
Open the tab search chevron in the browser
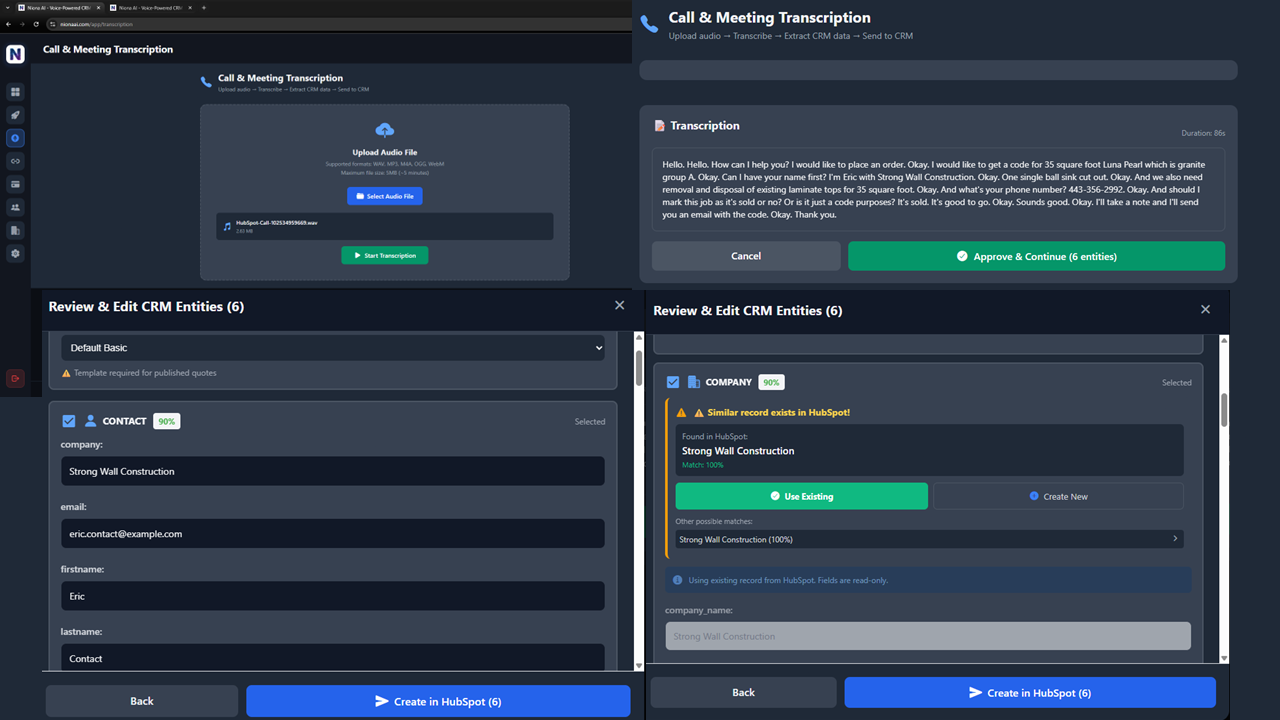click(x=6, y=7)
